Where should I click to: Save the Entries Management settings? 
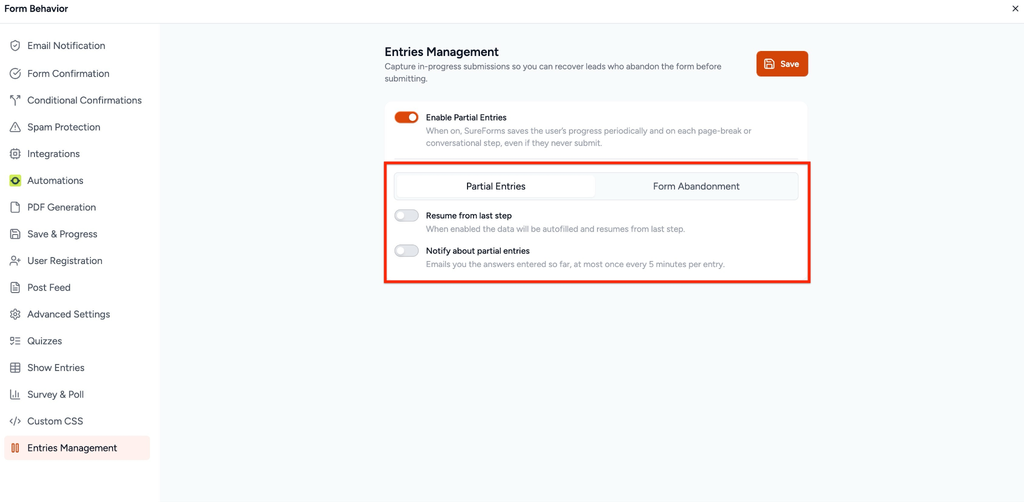pos(782,64)
